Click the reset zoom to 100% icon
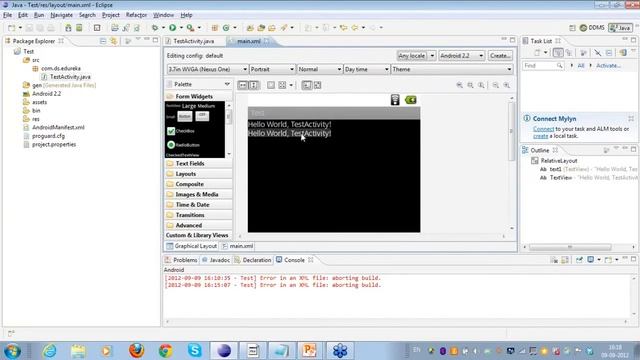 (x=482, y=85)
